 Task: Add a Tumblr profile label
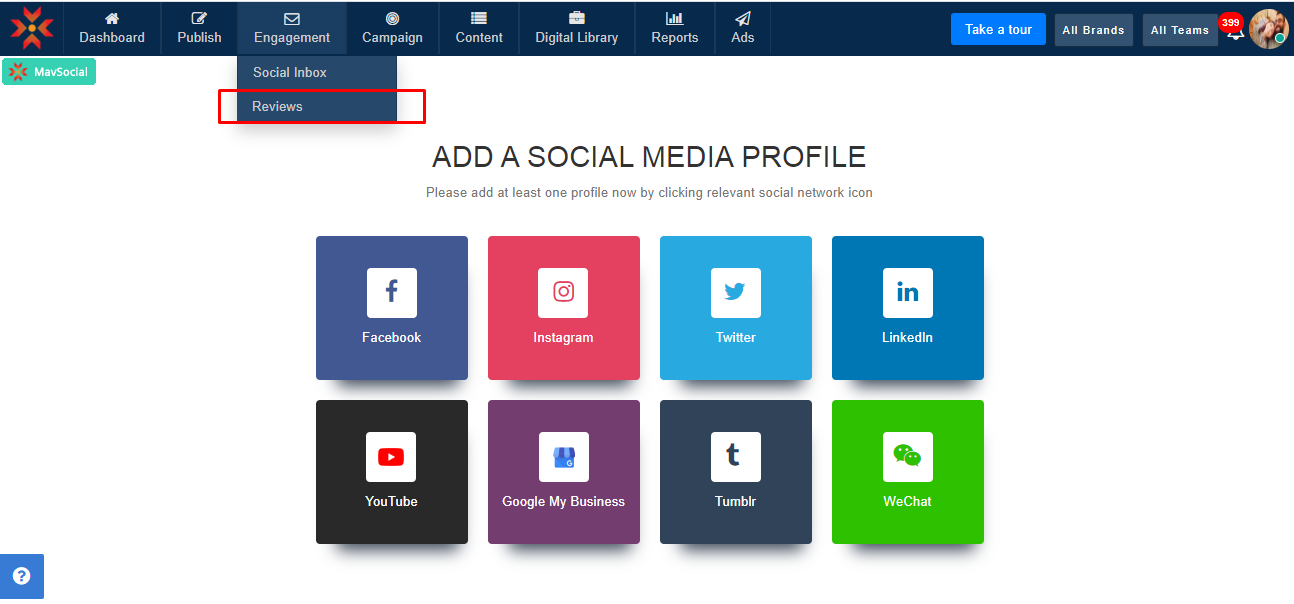point(736,501)
